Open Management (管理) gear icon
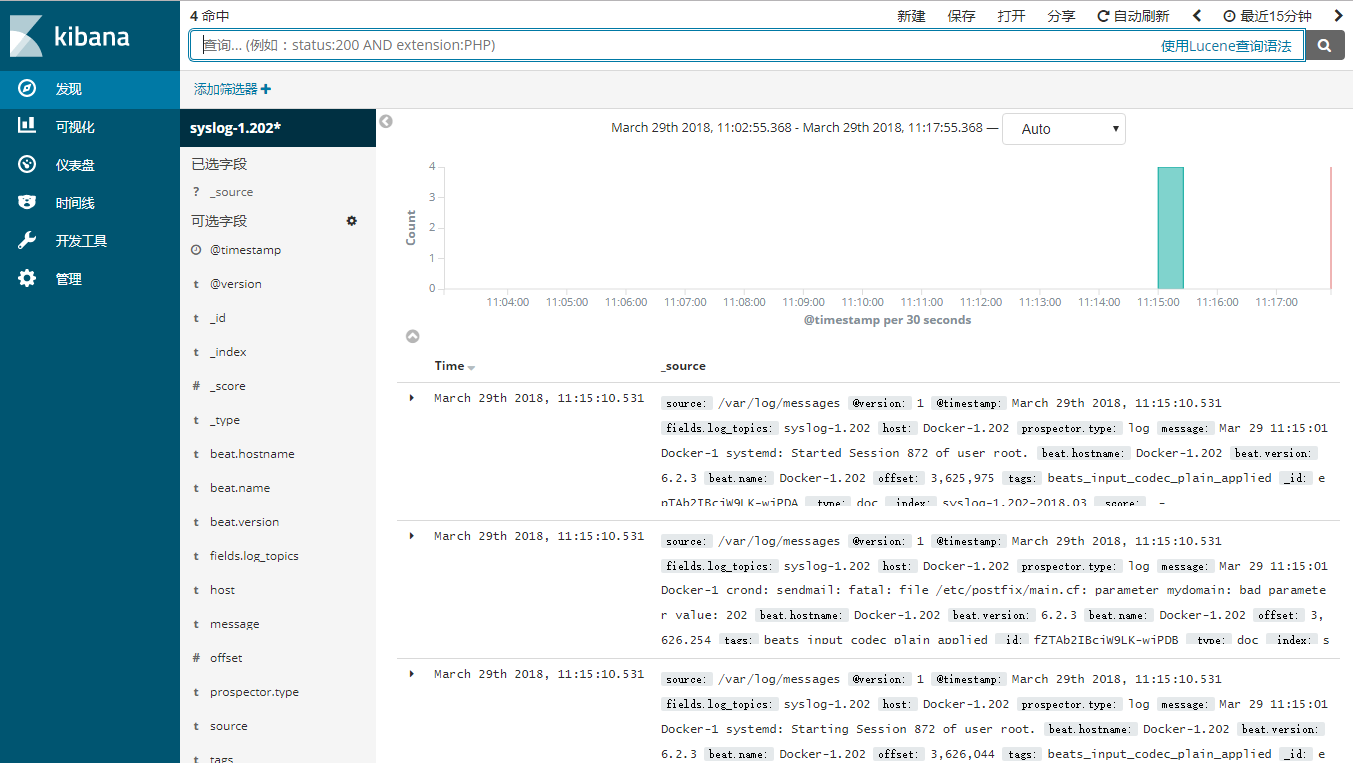 point(28,279)
